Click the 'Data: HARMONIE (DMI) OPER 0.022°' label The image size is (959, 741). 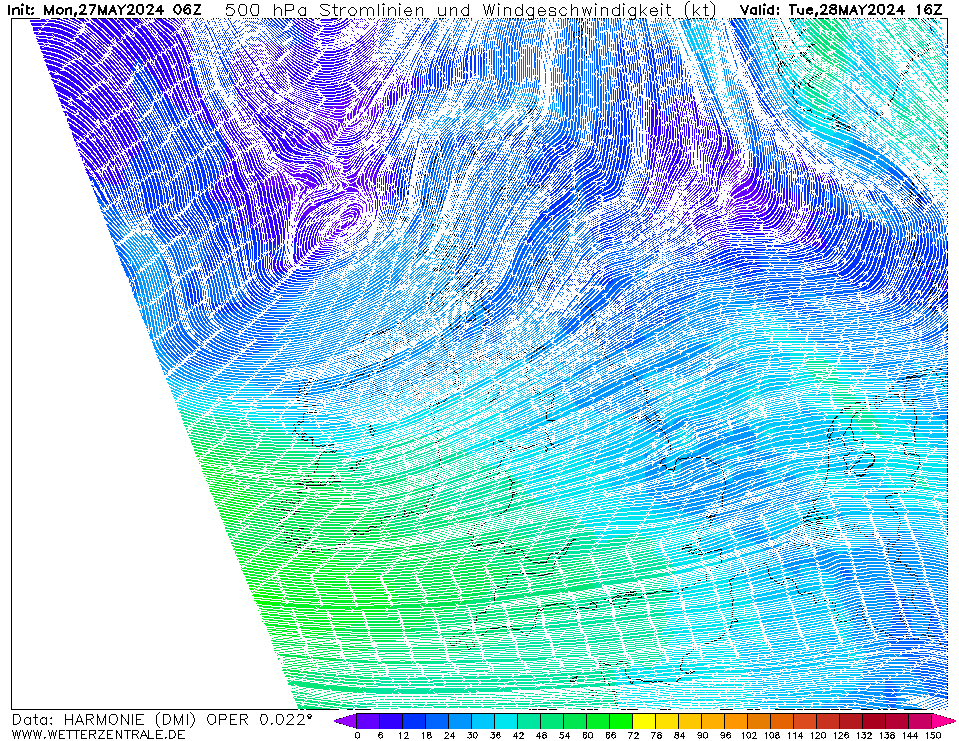[x=162, y=720]
